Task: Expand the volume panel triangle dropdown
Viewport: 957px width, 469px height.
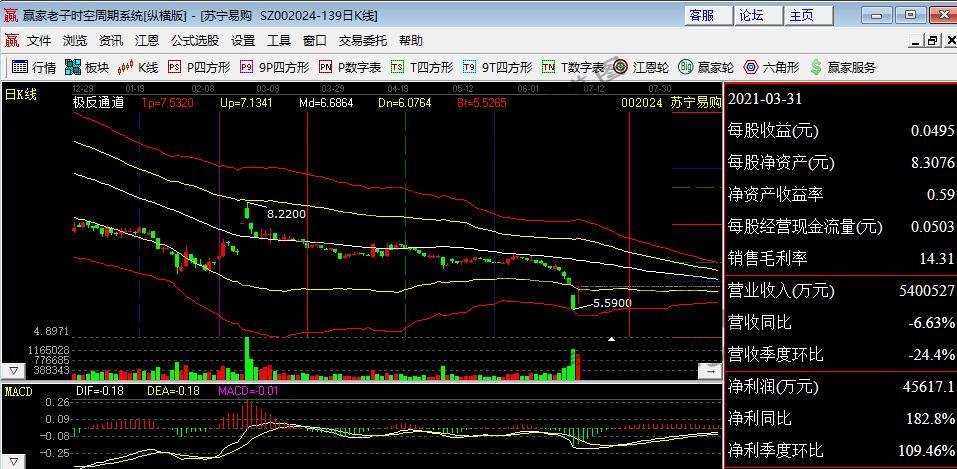Action: click(13, 371)
